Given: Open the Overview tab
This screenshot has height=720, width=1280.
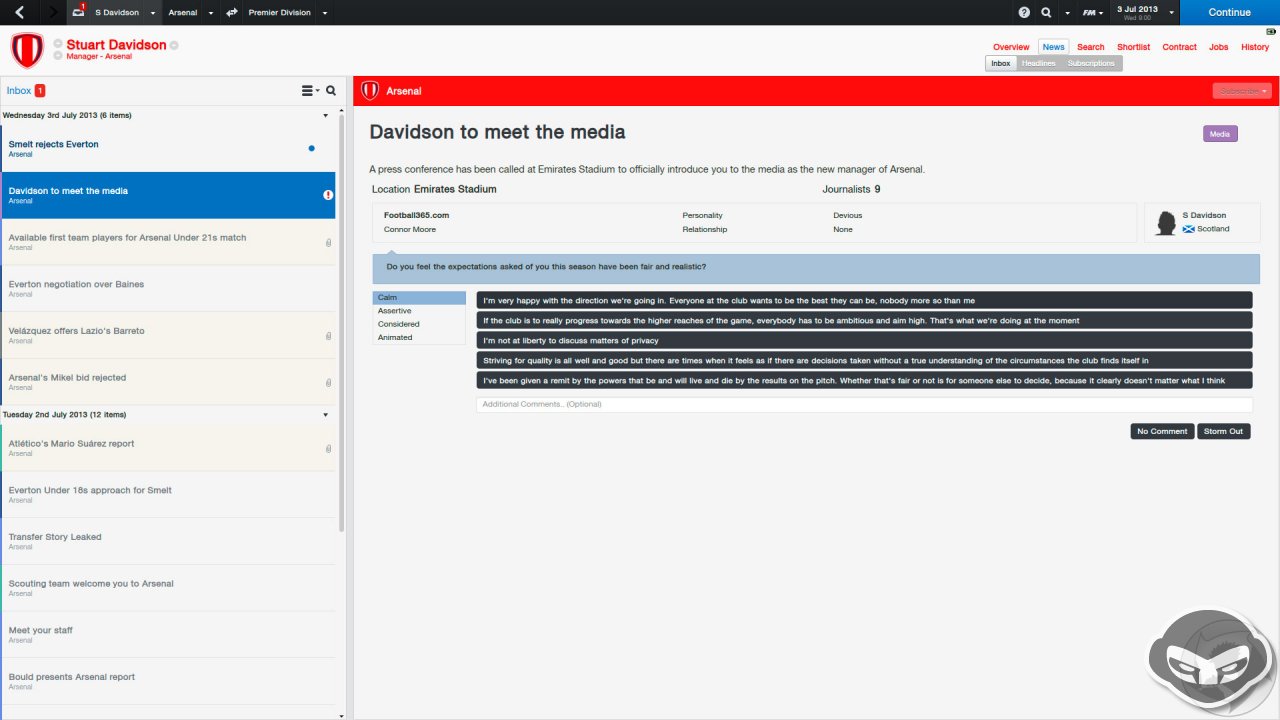Looking at the screenshot, I should click(1011, 47).
